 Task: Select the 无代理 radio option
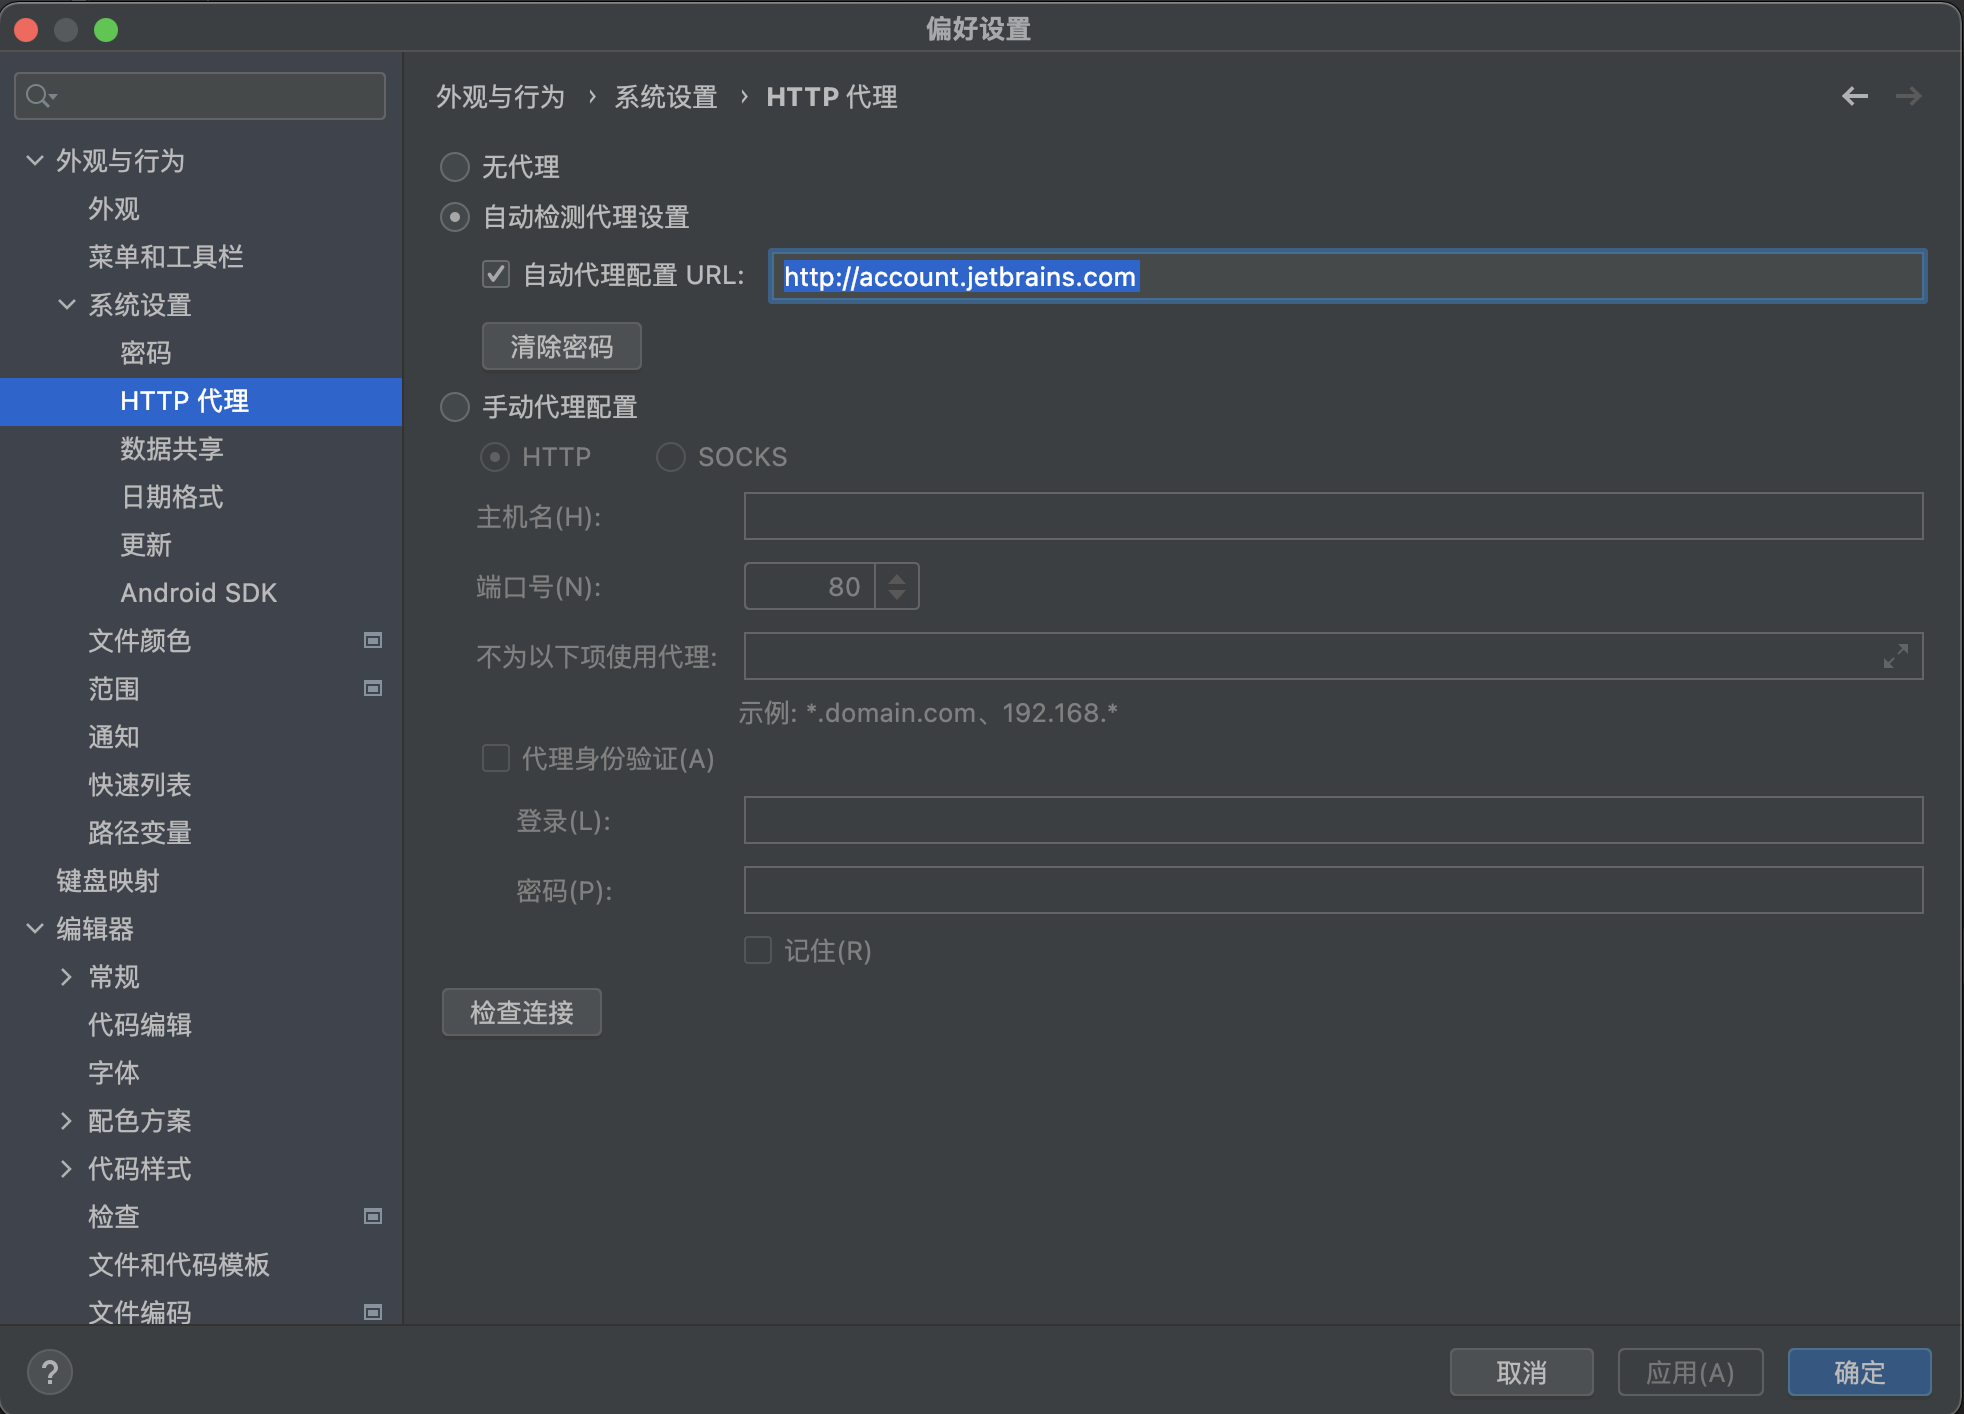coord(455,167)
